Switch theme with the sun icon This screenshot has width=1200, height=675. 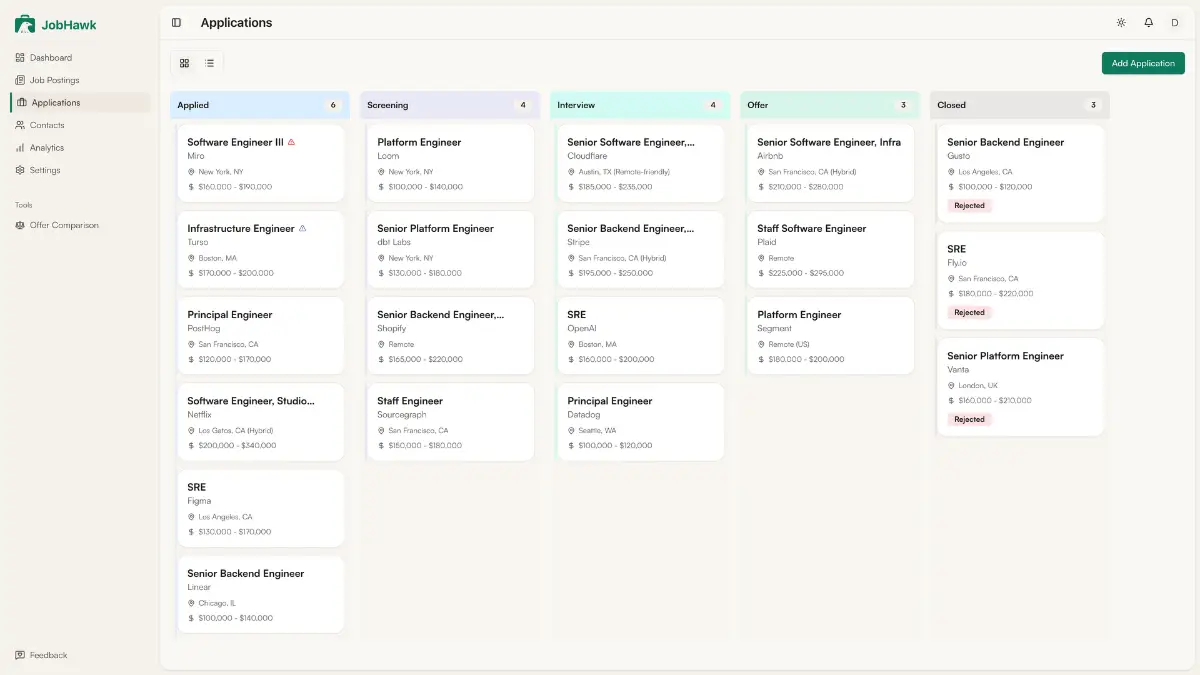1121,22
